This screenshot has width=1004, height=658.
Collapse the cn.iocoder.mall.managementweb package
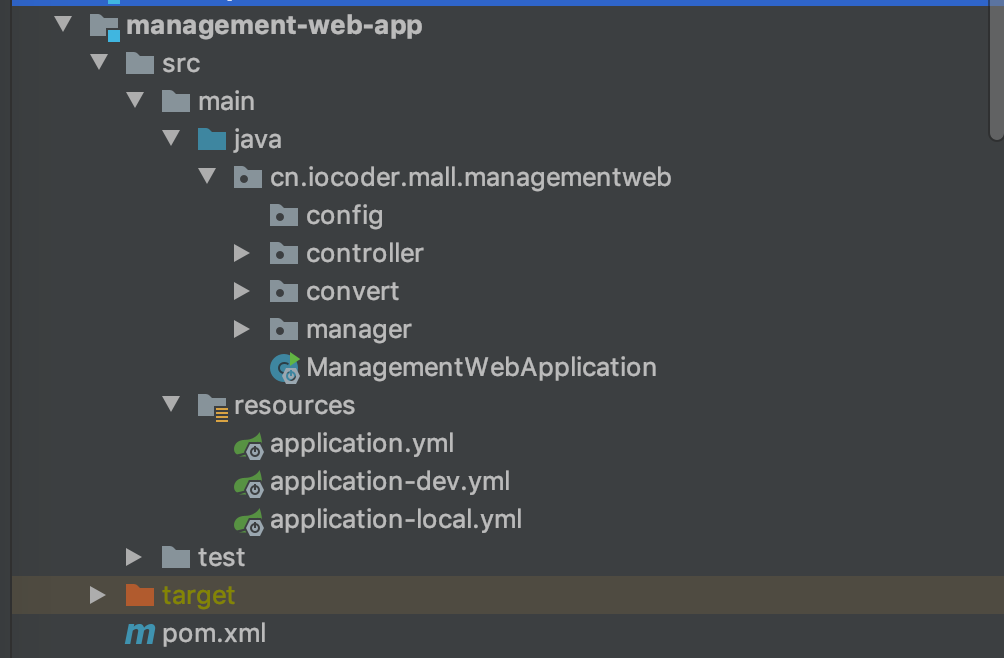[207, 177]
